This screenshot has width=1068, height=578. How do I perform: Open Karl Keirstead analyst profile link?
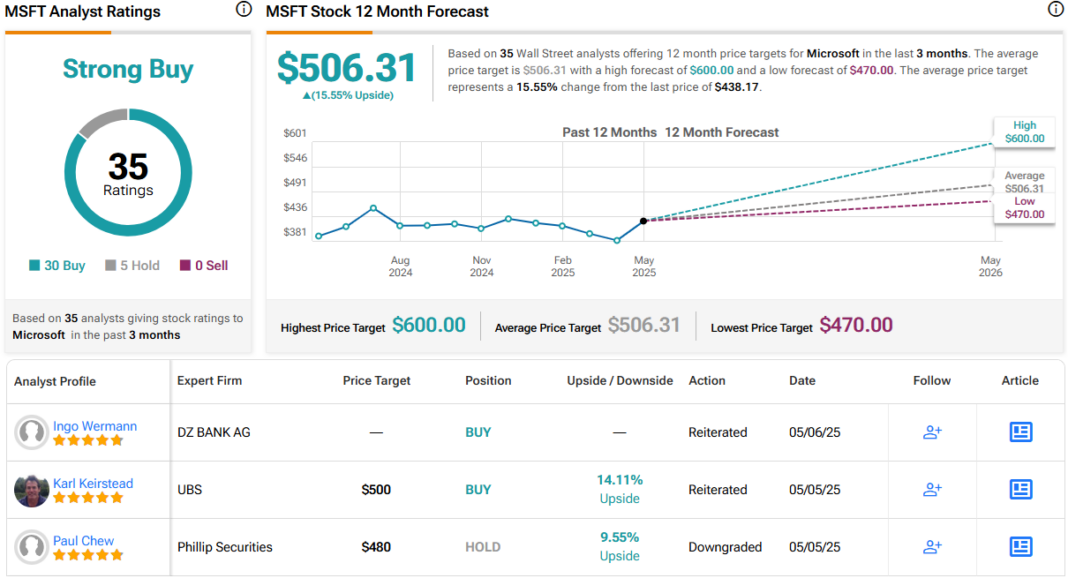click(x=93, y=483)
